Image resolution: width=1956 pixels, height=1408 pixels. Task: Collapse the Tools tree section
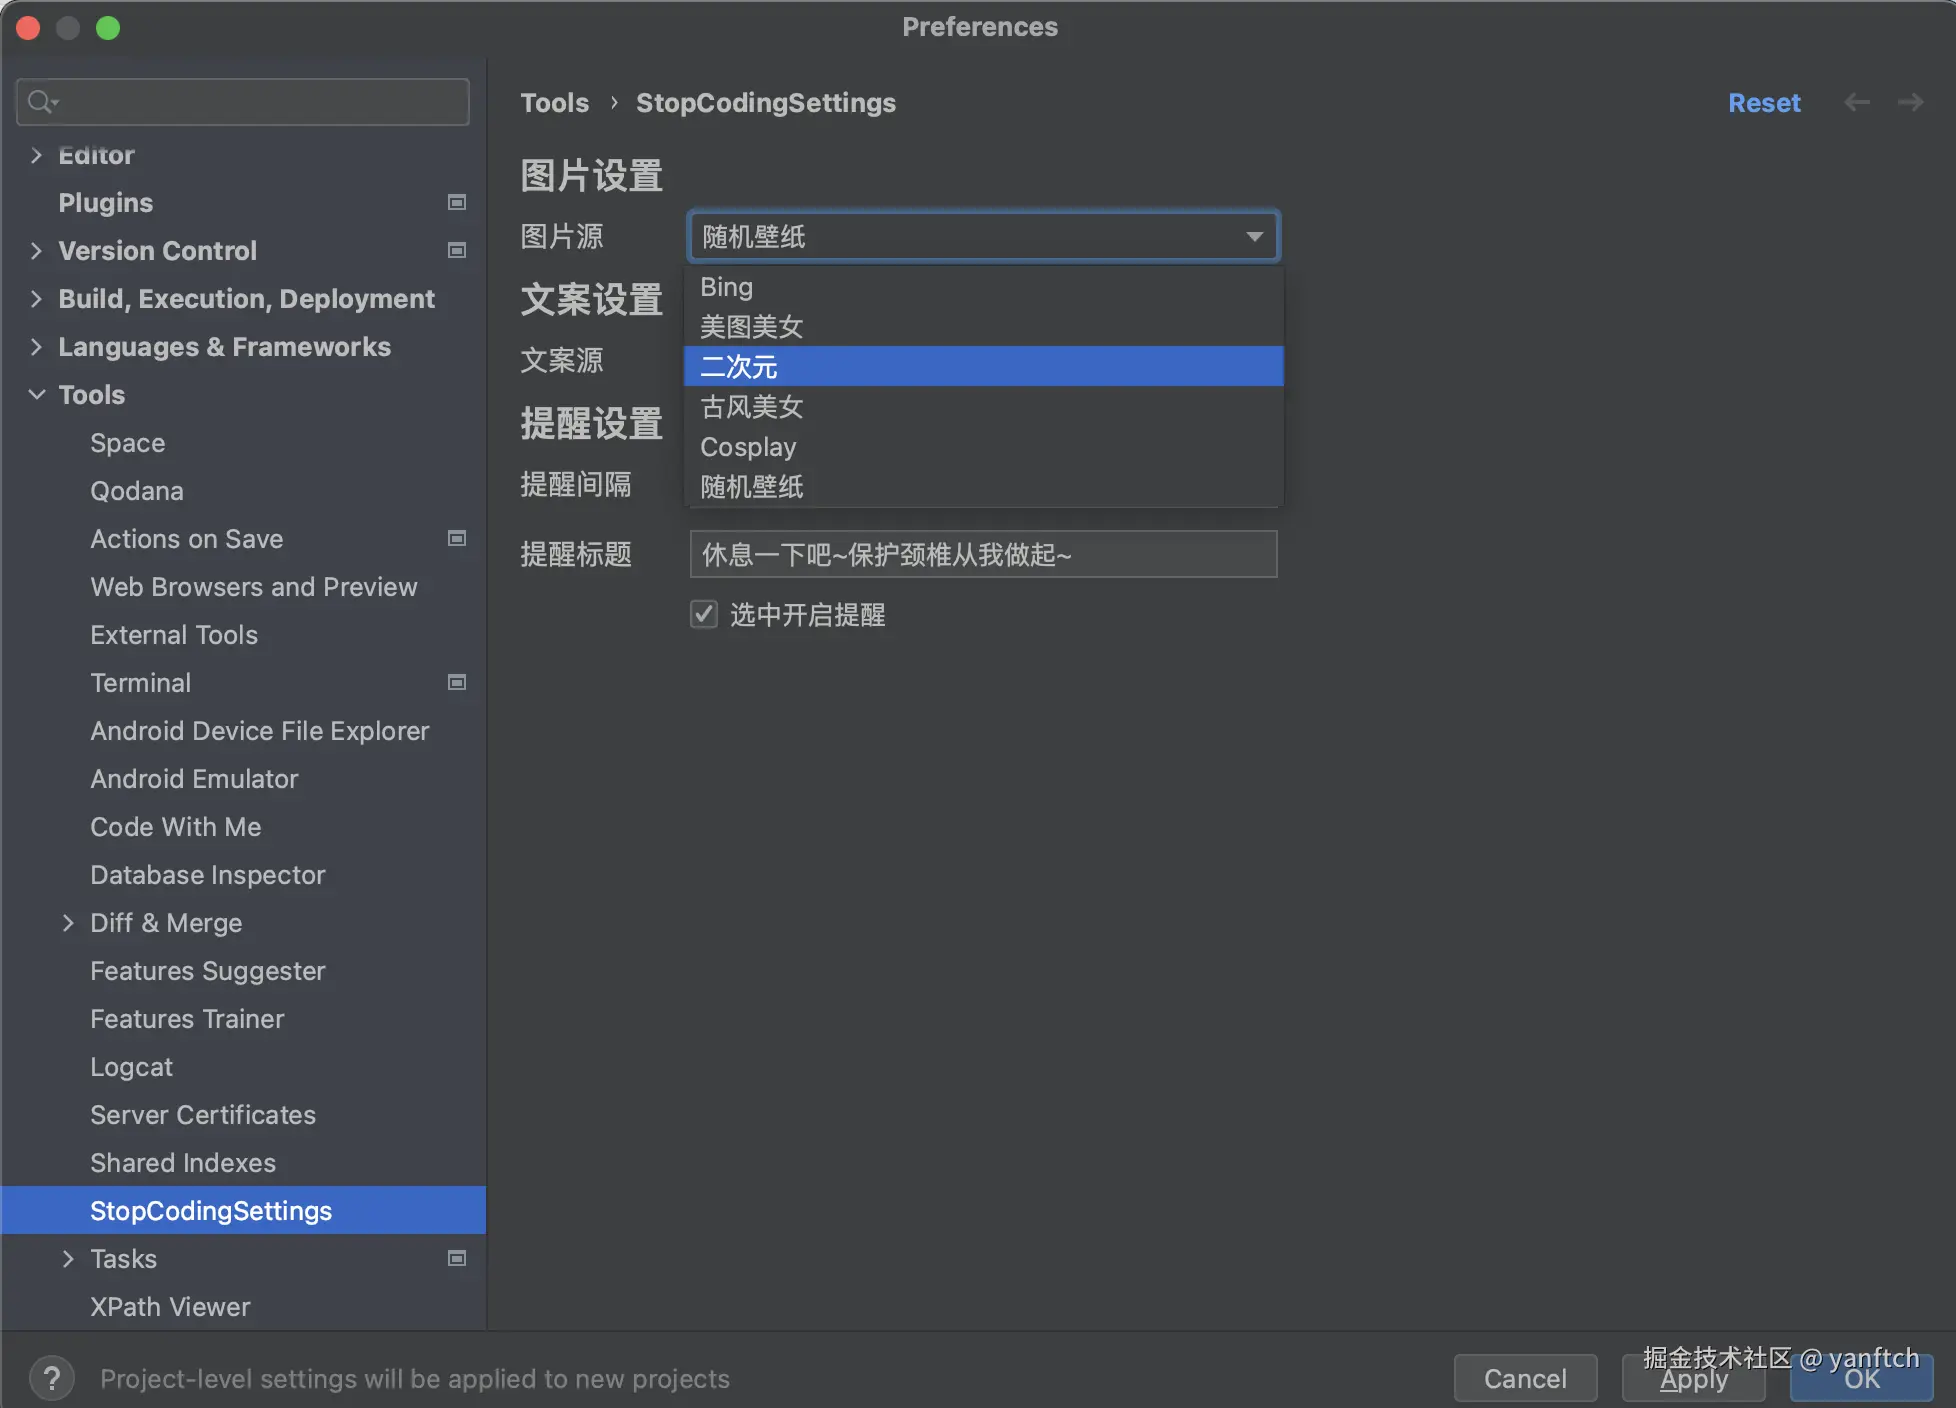click(x=37, y=394)
